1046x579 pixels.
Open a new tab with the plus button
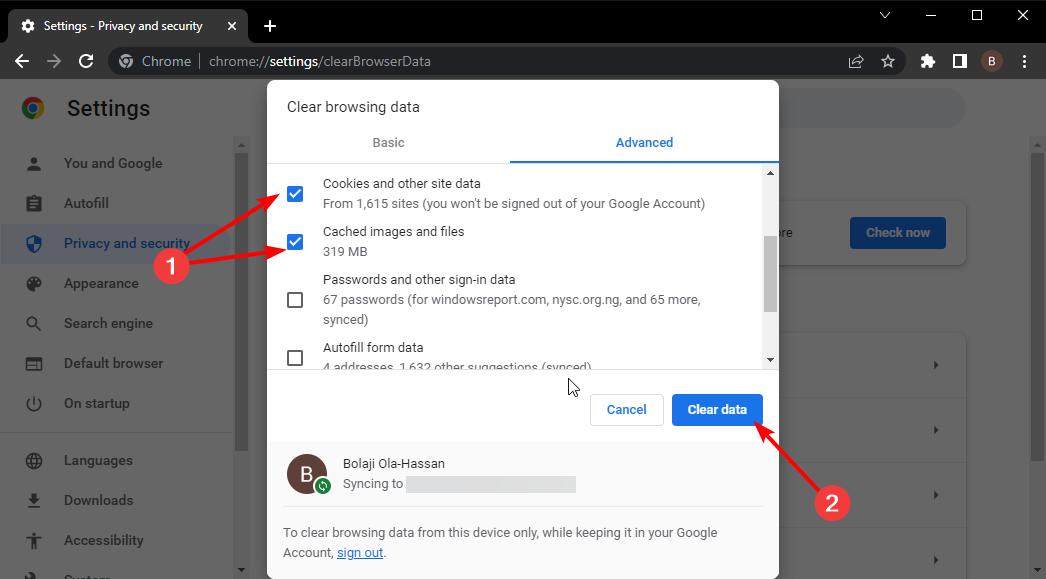tap(269, 26)
